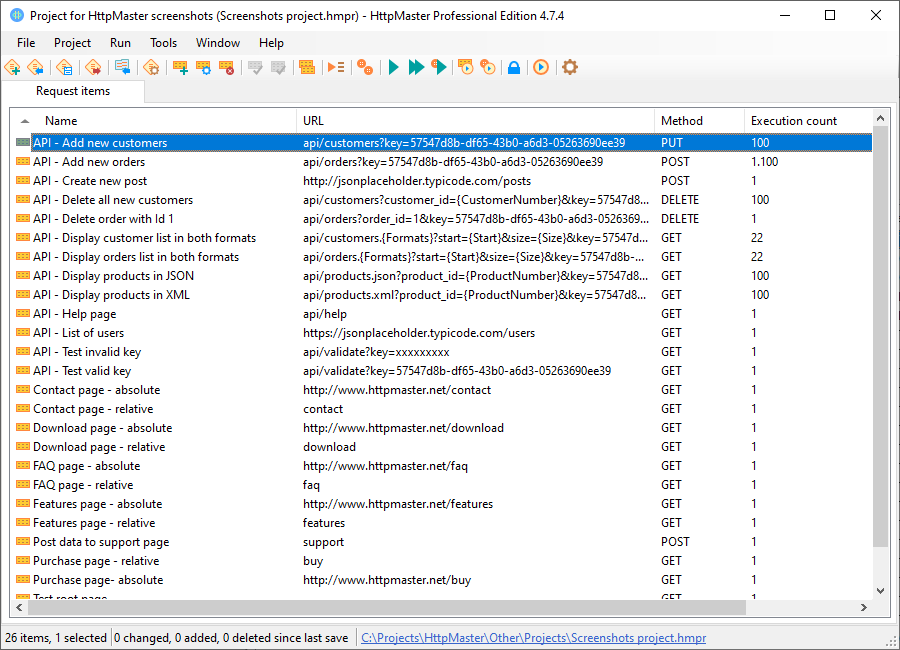Click the horizontal scrollbar left arrow

coord(20,607)
